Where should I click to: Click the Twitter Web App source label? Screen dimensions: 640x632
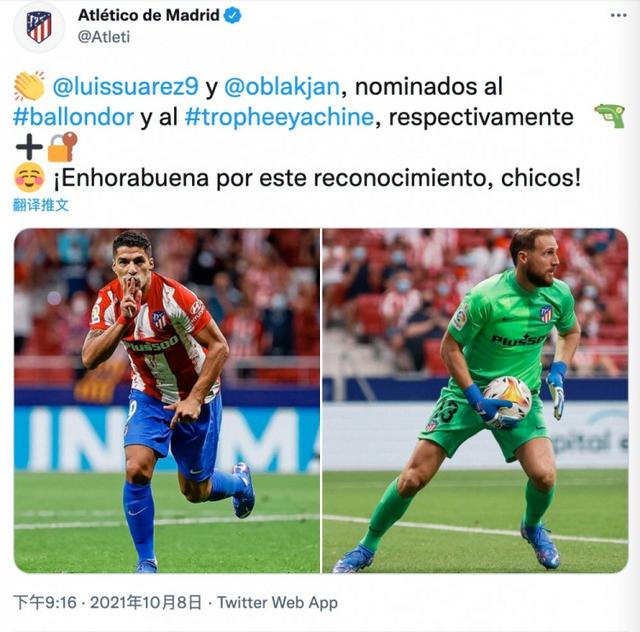[277, 603]
